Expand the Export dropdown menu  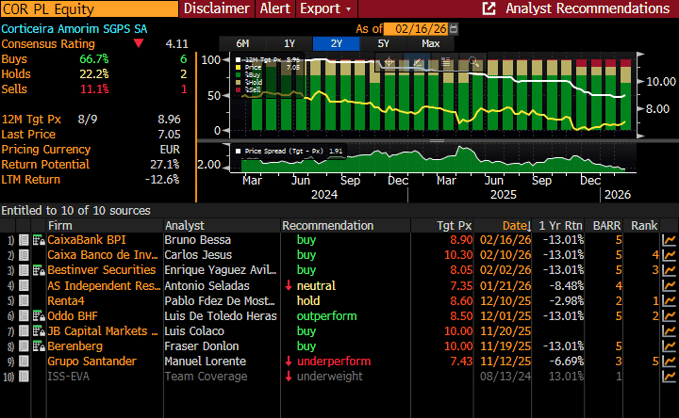(326, 9)
